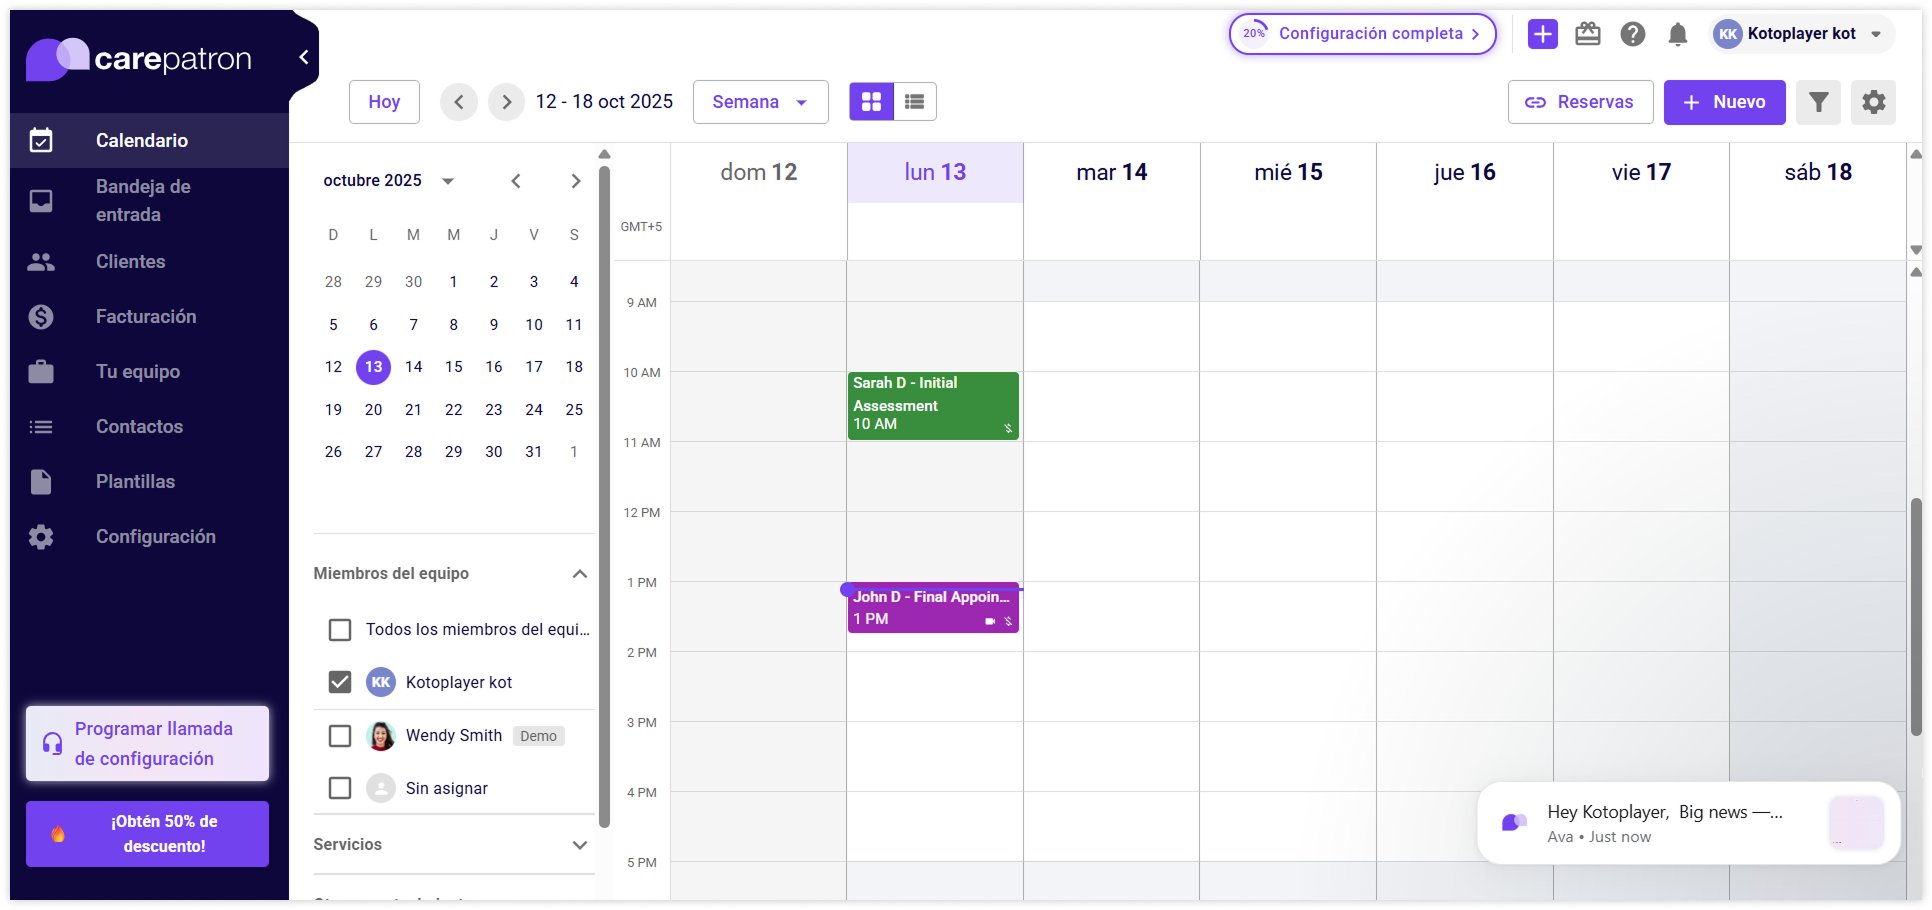Click the purple quick-add plus icon
This screenshot has height=910, width=1932.
click(x=1543, y=34)
